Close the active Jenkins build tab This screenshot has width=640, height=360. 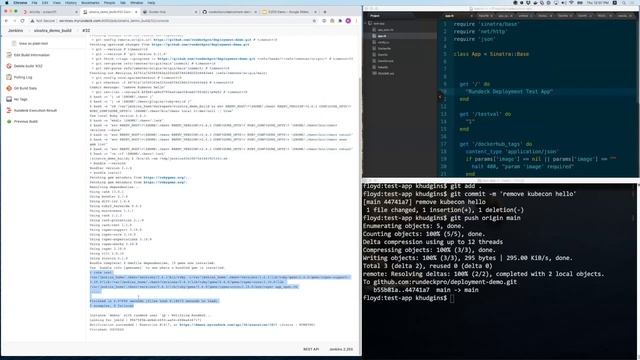(136, 12)
